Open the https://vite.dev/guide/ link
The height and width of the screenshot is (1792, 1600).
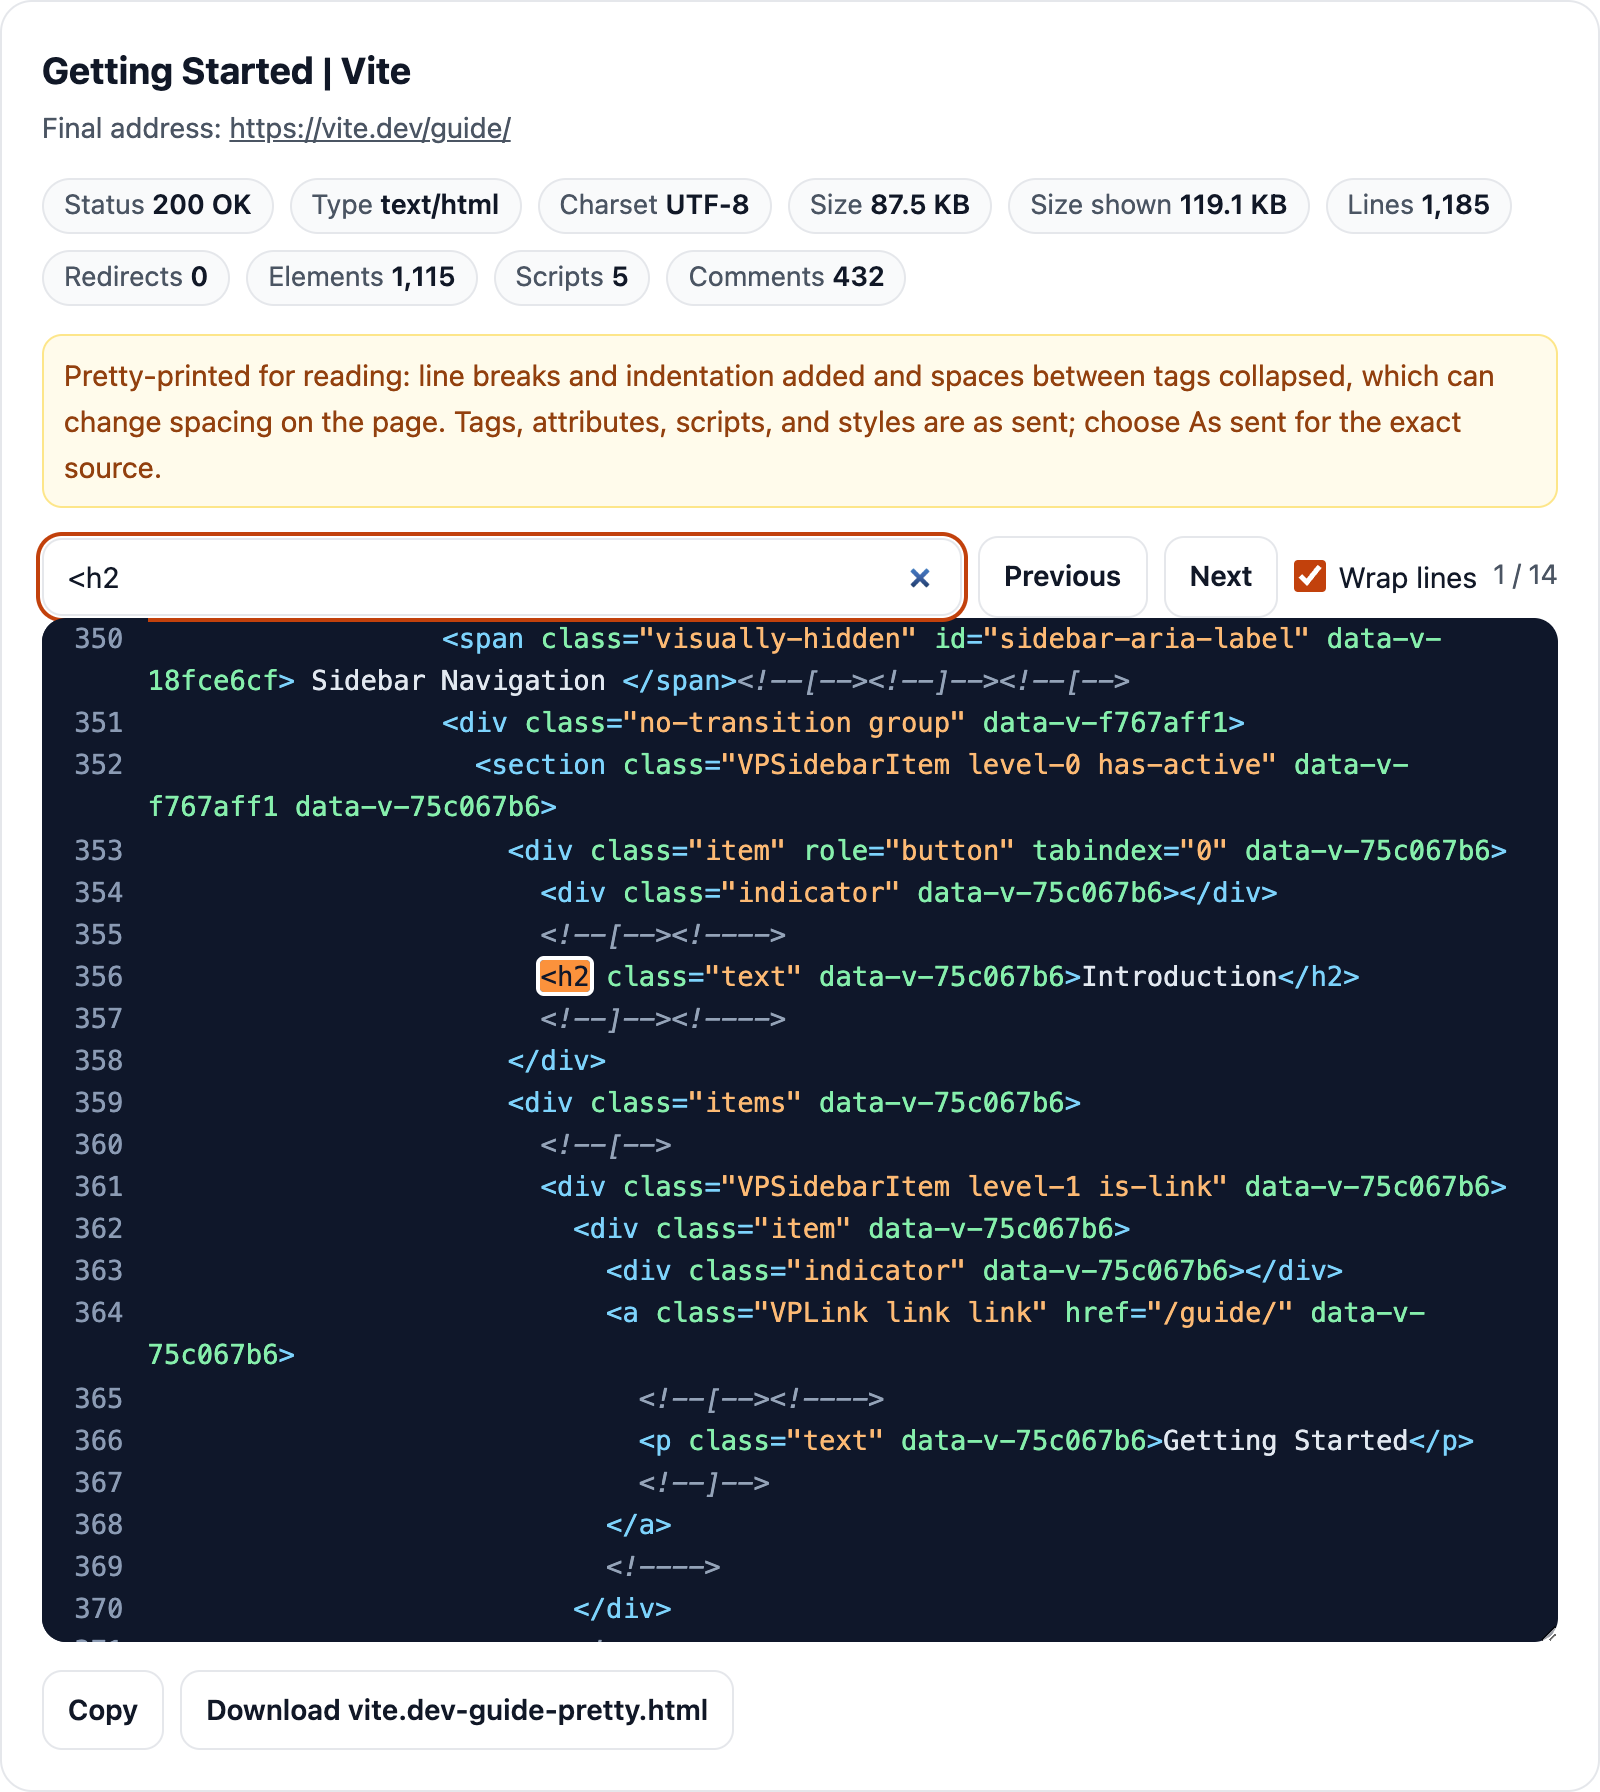click(x=370, y=128)
